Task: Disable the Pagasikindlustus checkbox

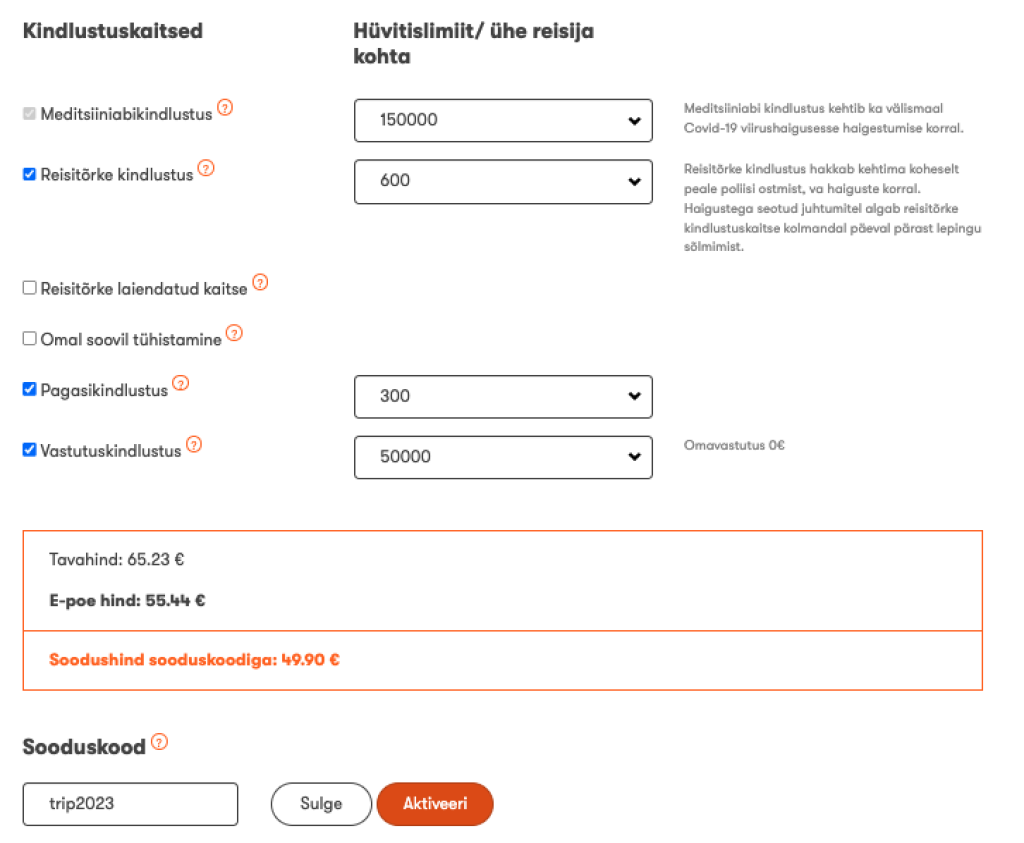Action: pyautogui.click(x=29, y=389)
